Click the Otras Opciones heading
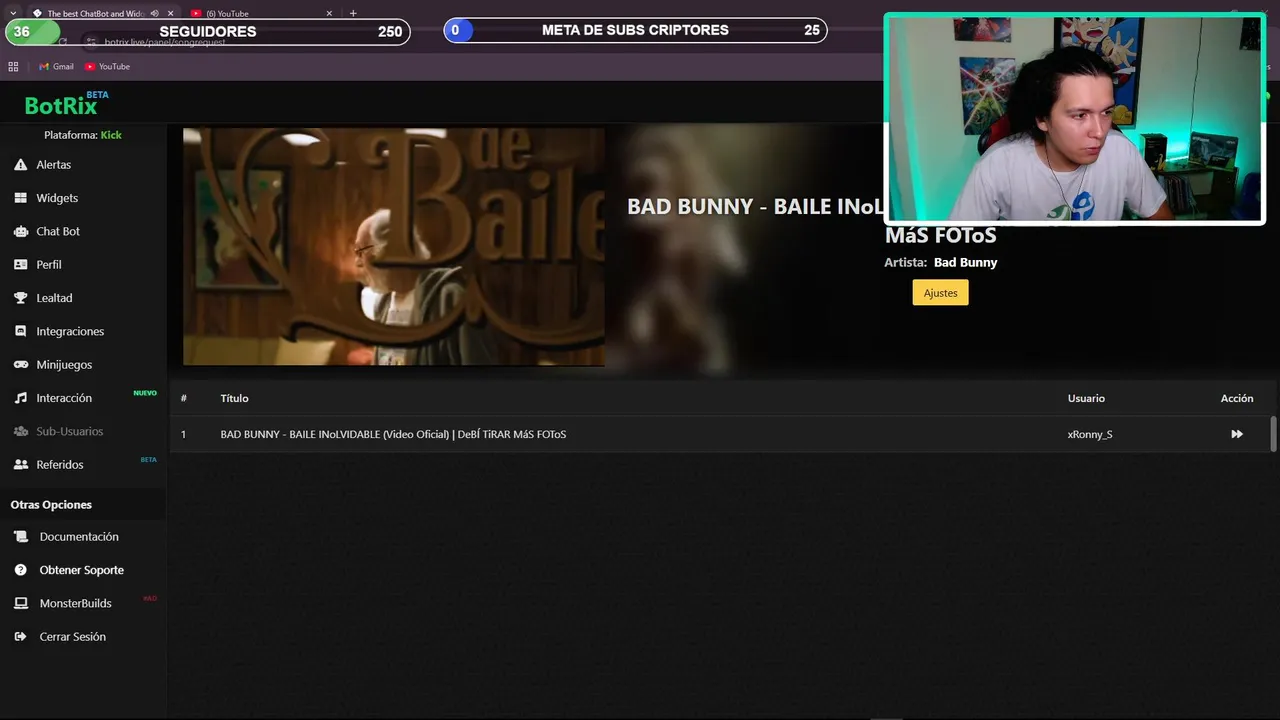The height and width of the screenshot is (720, 1280). (51, 505)
